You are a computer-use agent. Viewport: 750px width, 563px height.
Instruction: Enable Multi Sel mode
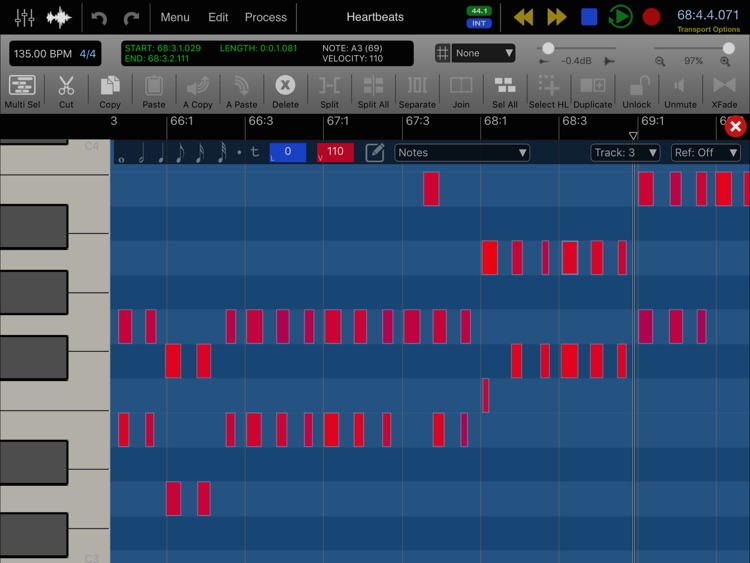click(22, 92)
